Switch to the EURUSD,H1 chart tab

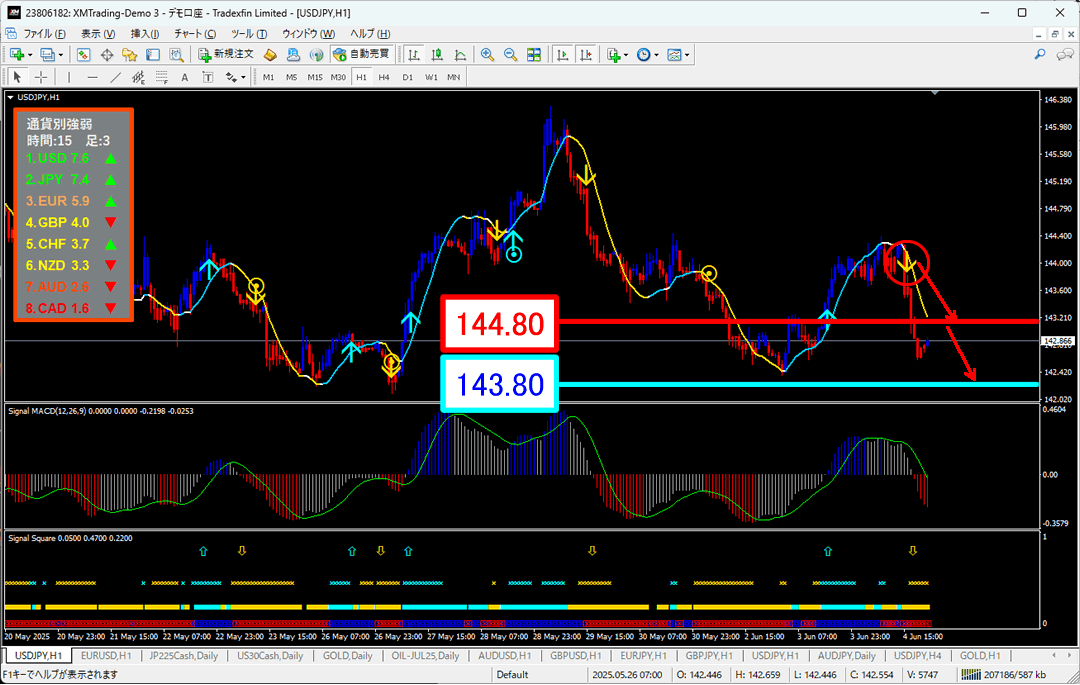click(105, 656)
